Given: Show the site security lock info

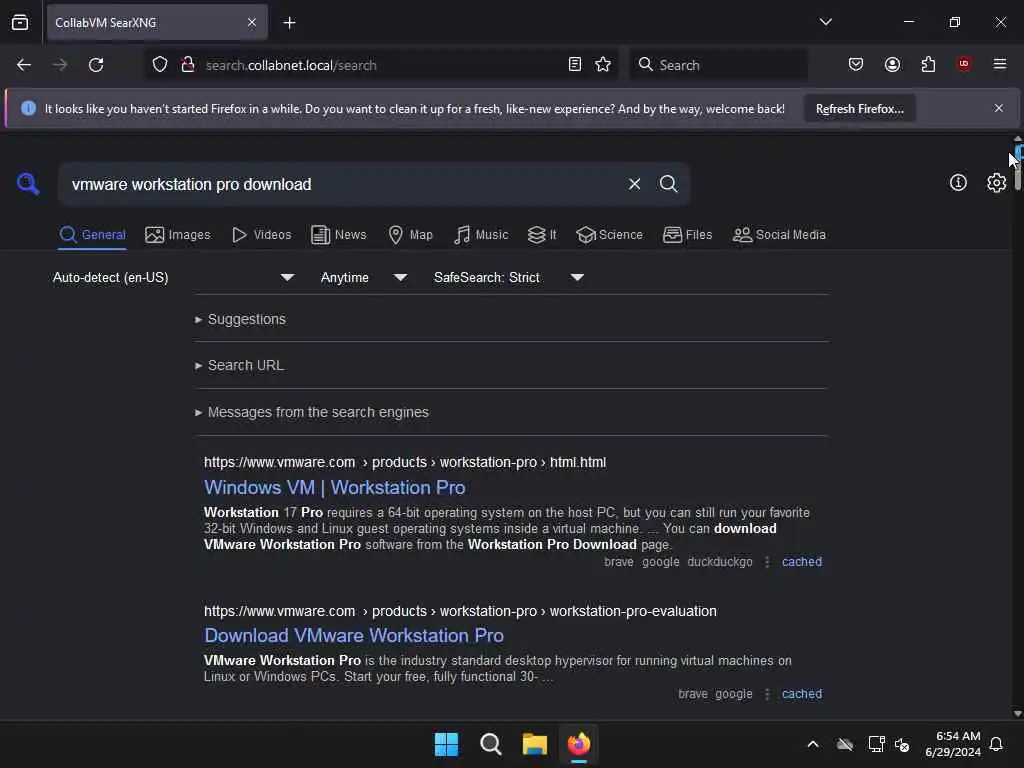Looking at the screenshot, I should (188, 65).
